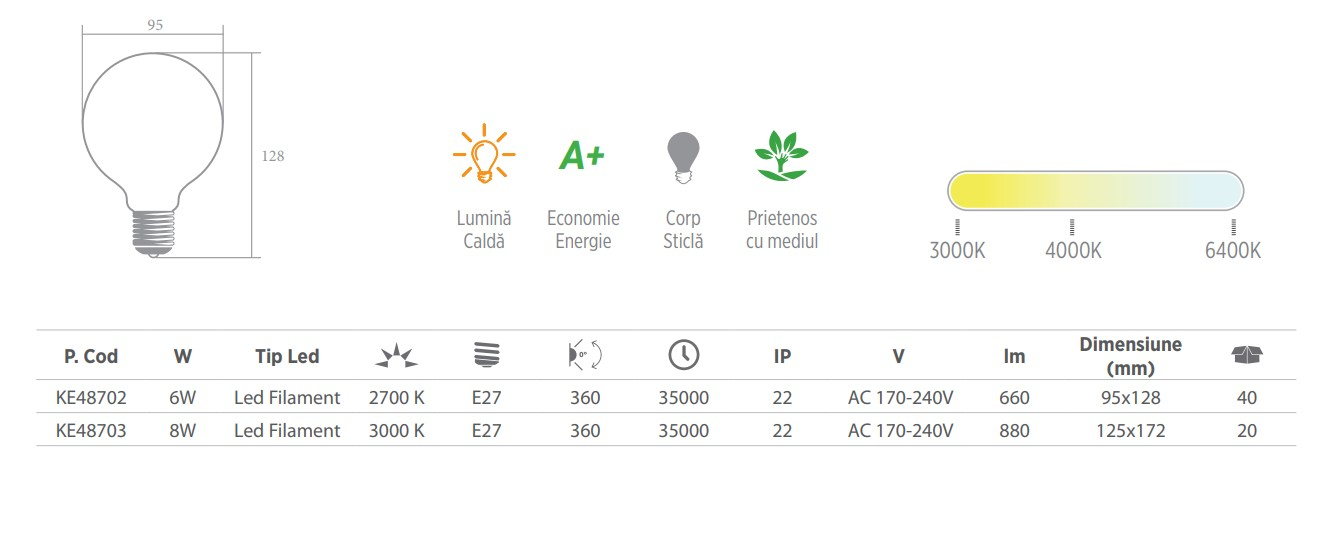
Task: Click the green A+ energy icon
Action: point(582,155)
